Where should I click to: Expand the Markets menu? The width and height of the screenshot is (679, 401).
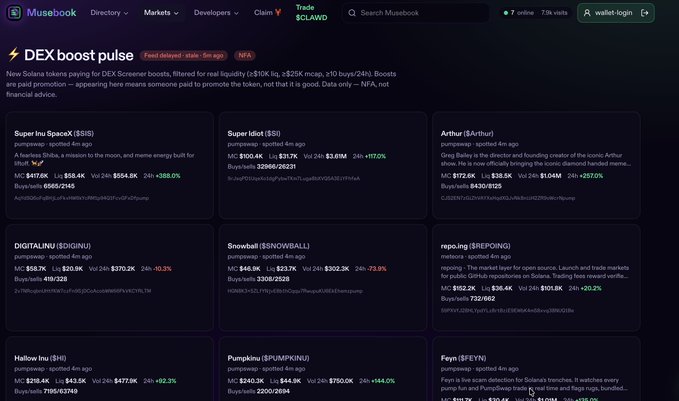(161, 13)
